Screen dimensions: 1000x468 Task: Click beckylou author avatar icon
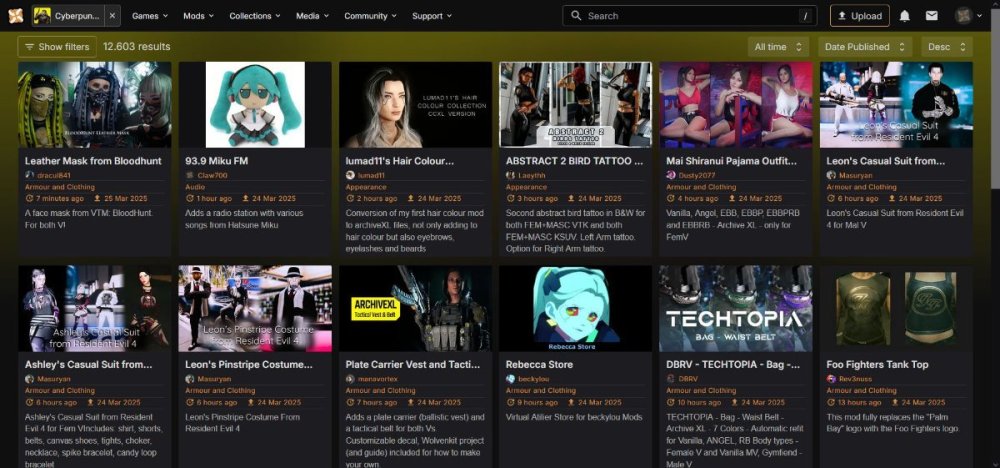tap(510, 379)
